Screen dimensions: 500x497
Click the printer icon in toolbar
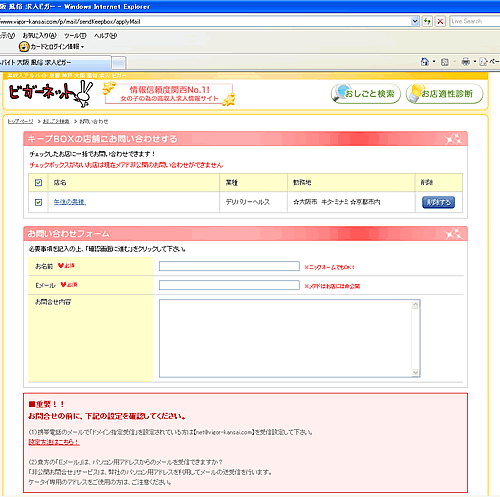pos(465,62)
